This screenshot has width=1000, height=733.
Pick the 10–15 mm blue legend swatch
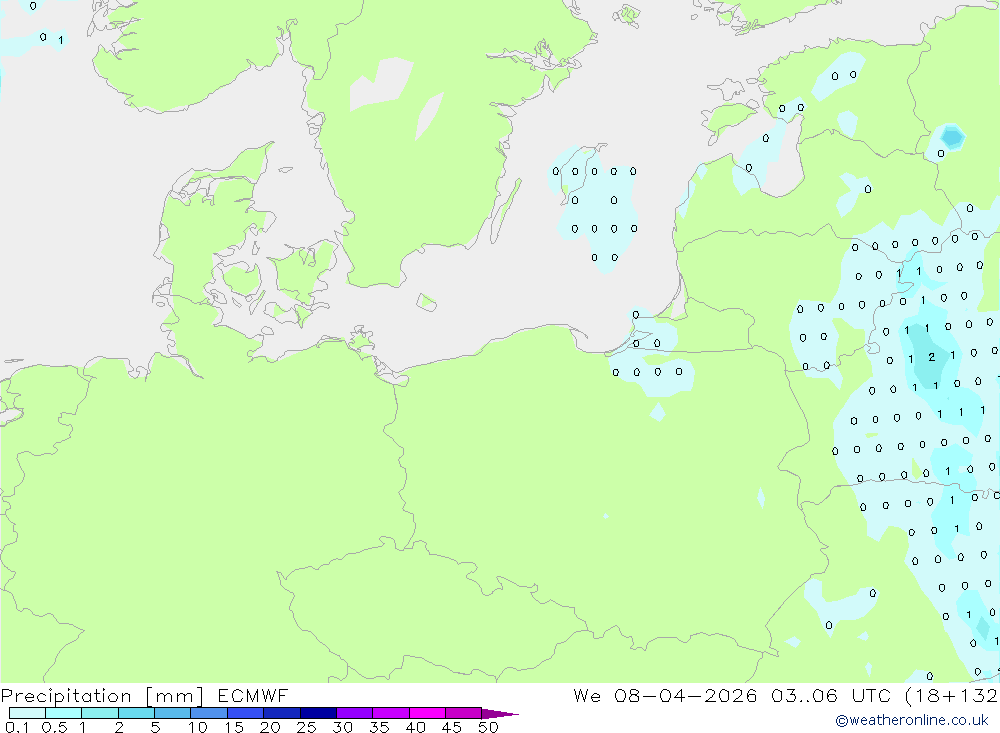coord(209,713)
